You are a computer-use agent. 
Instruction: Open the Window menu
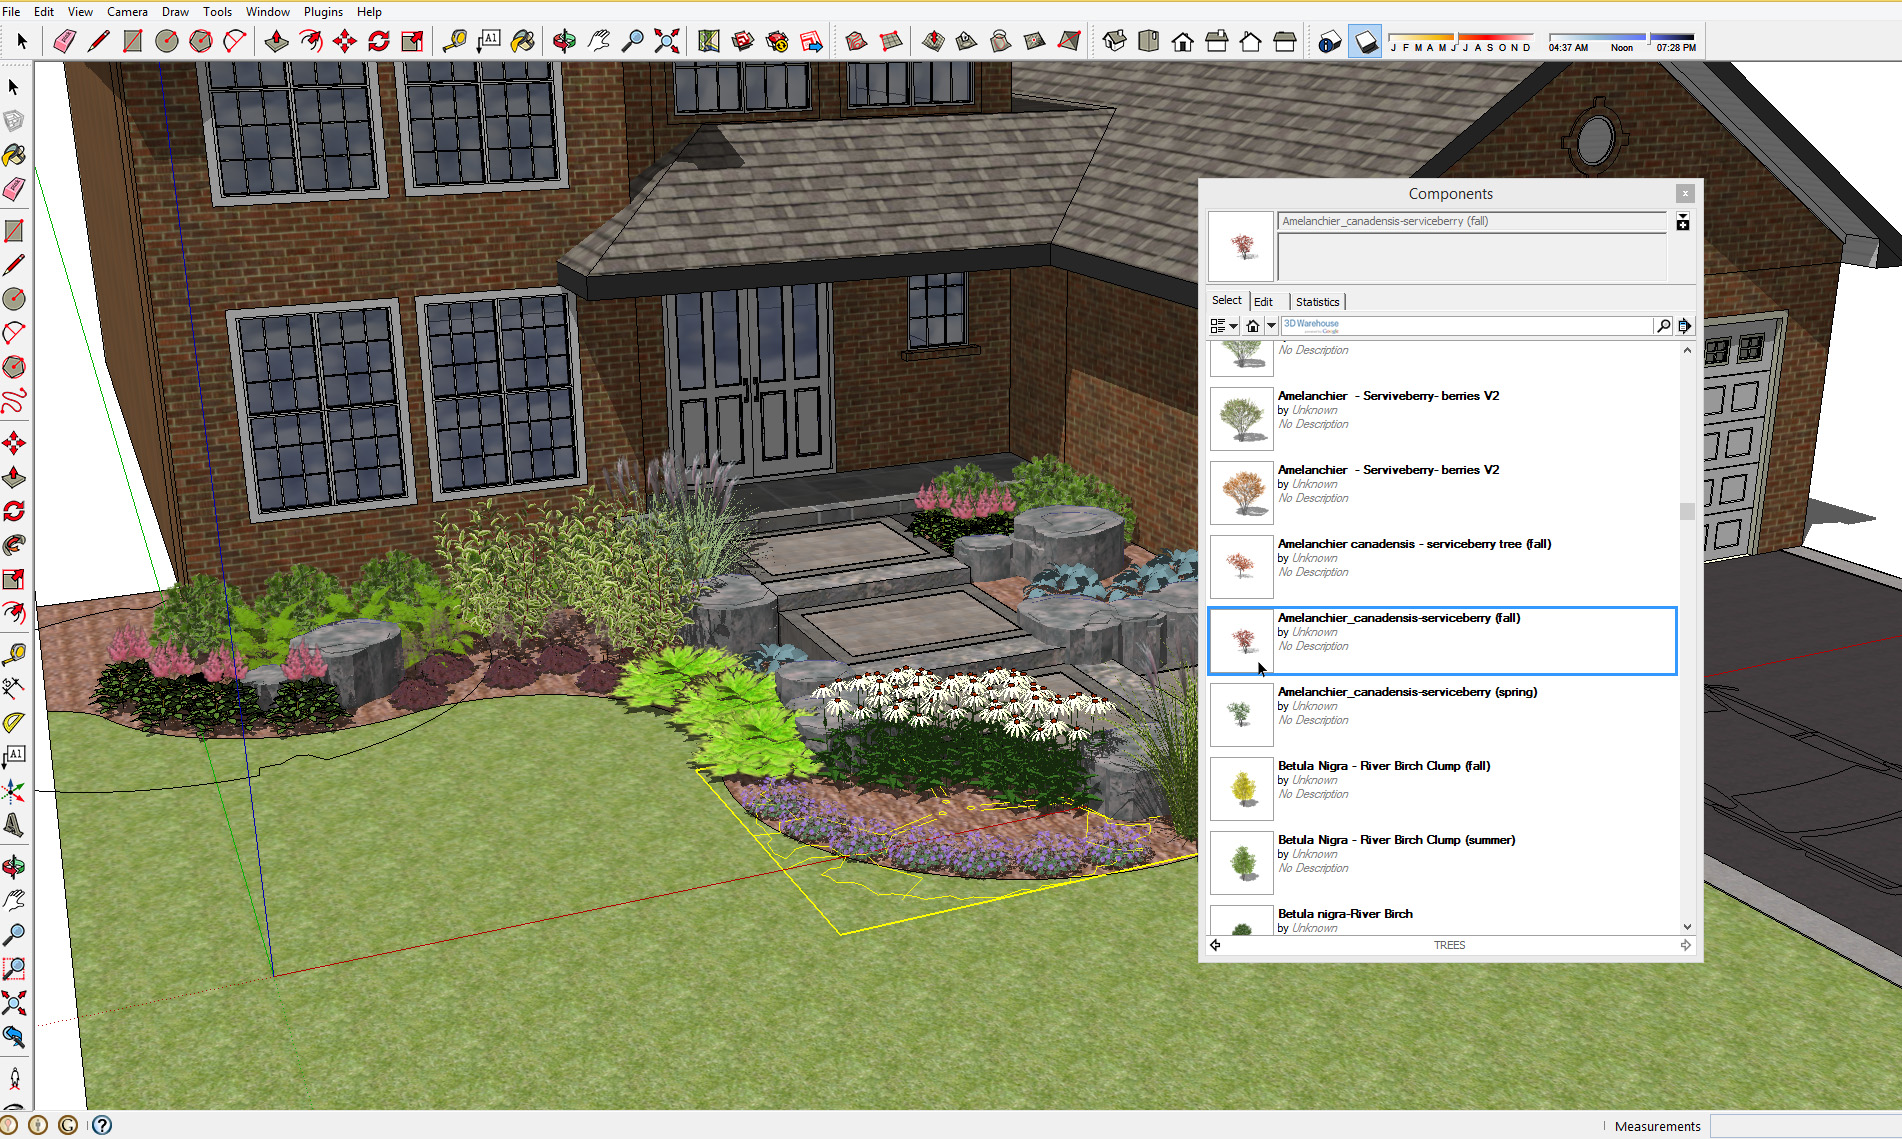coord(268,12)
